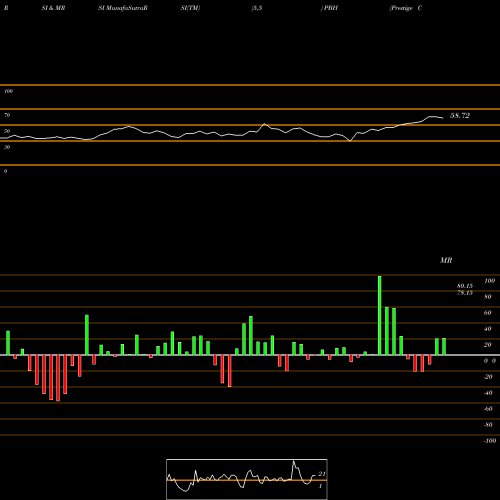The image size is (500, 500).
Task: Click the MR axis label 40 on right
Action: tap(488, 329)
